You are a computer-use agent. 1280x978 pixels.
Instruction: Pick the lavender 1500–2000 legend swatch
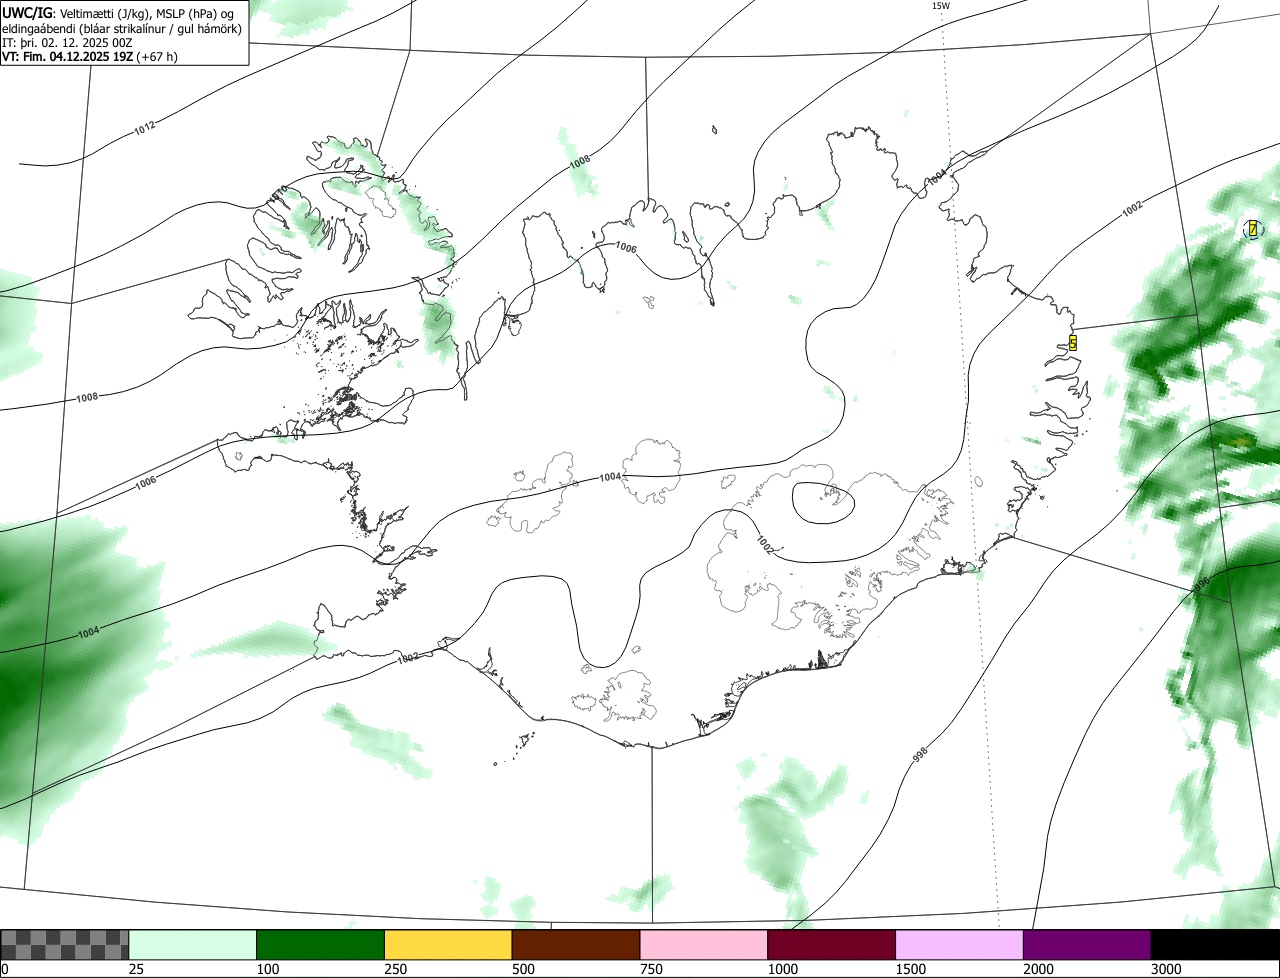click(x=960, y=945)
